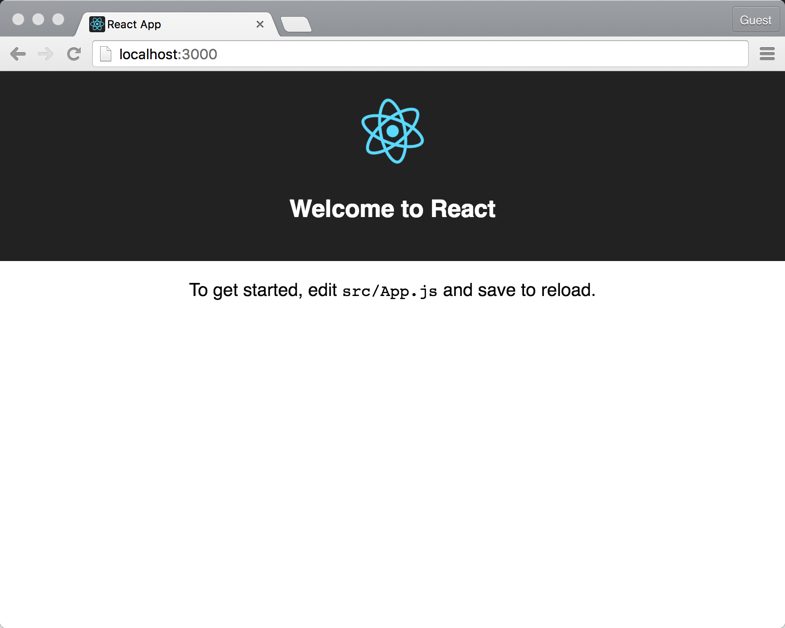Click the third window control dot (zoom)
Image resolution: width=785 pixels, height=628 pixels.
pos(58,19)
